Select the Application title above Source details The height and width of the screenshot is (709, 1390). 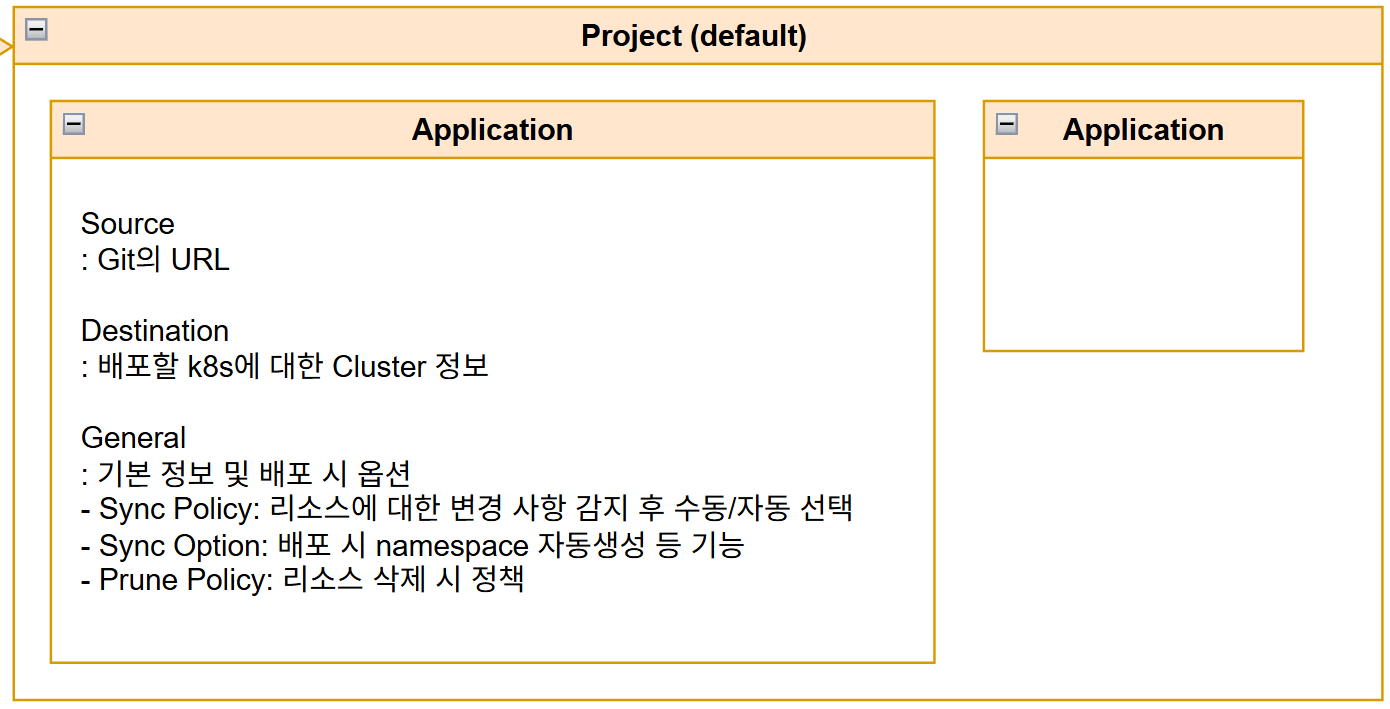[x=492, y=130]
